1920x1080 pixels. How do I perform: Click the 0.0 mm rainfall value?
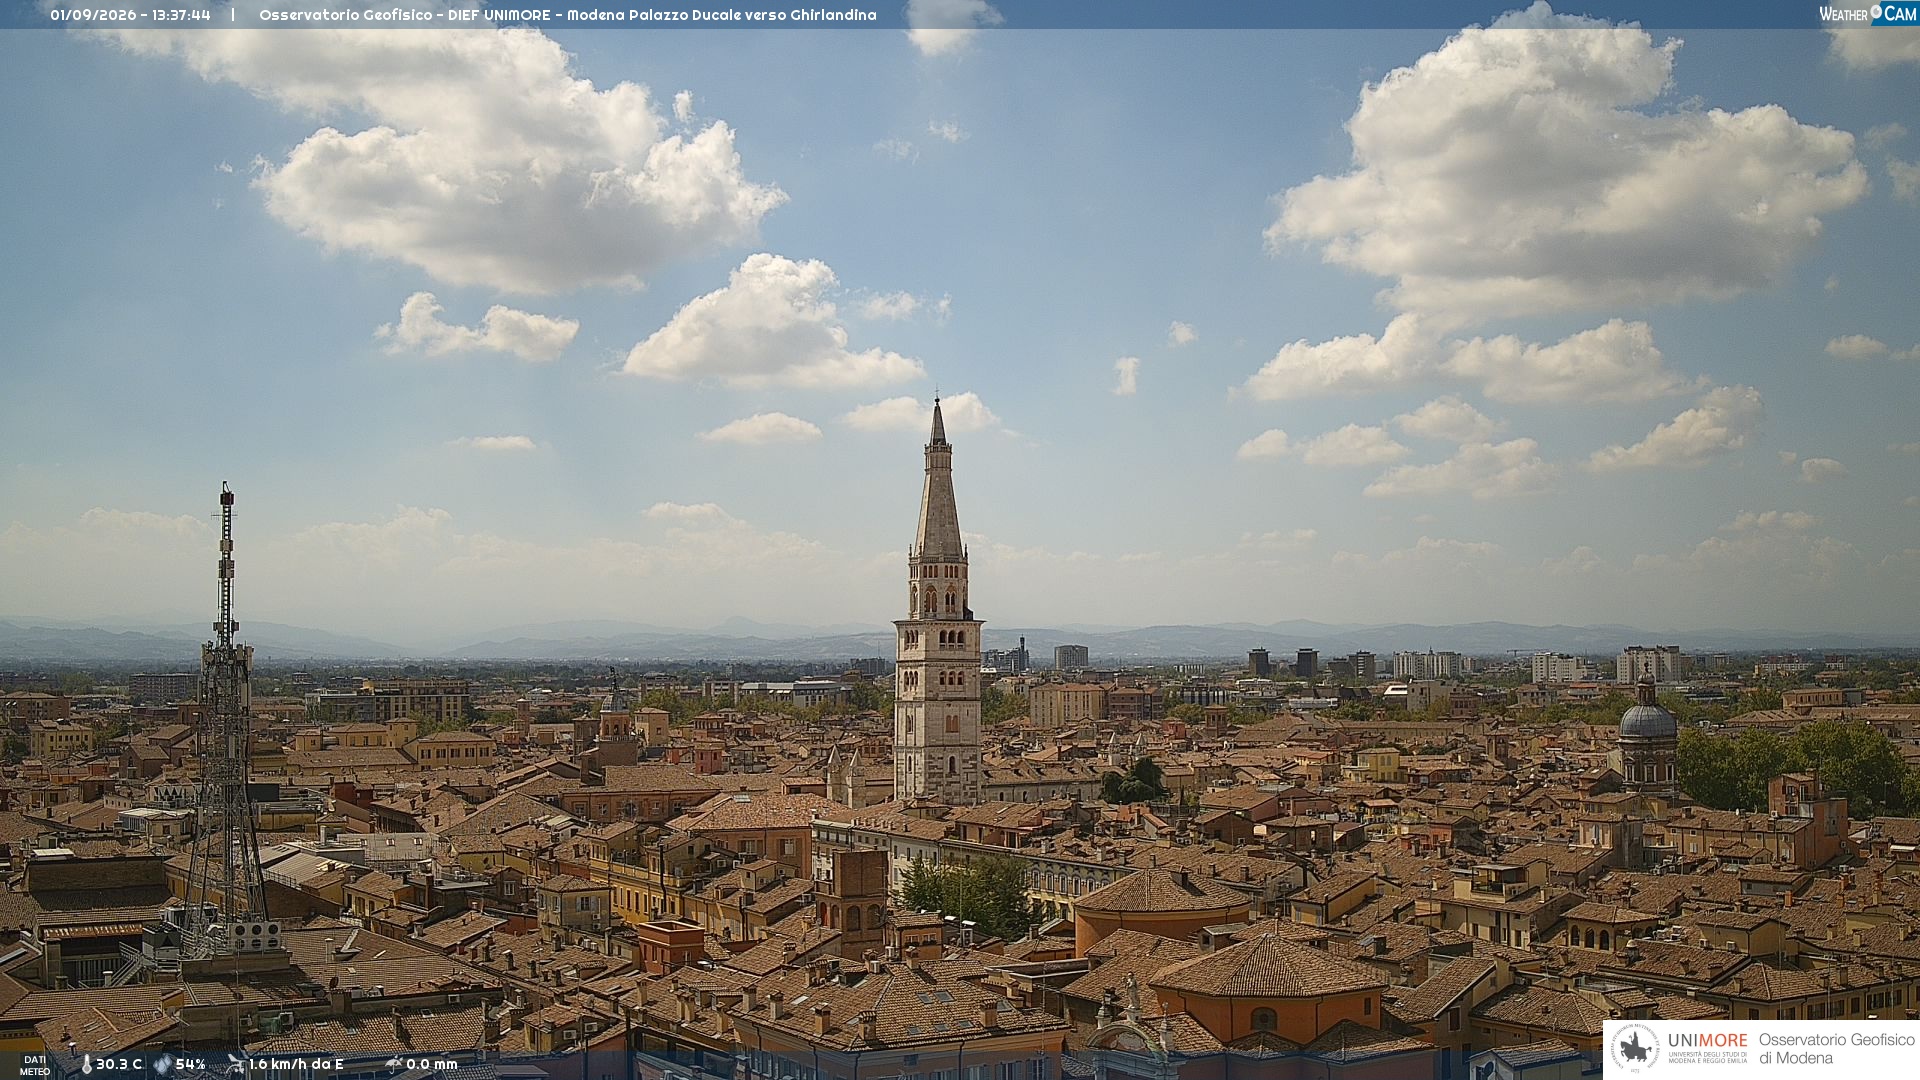(x=432, y=1064)
